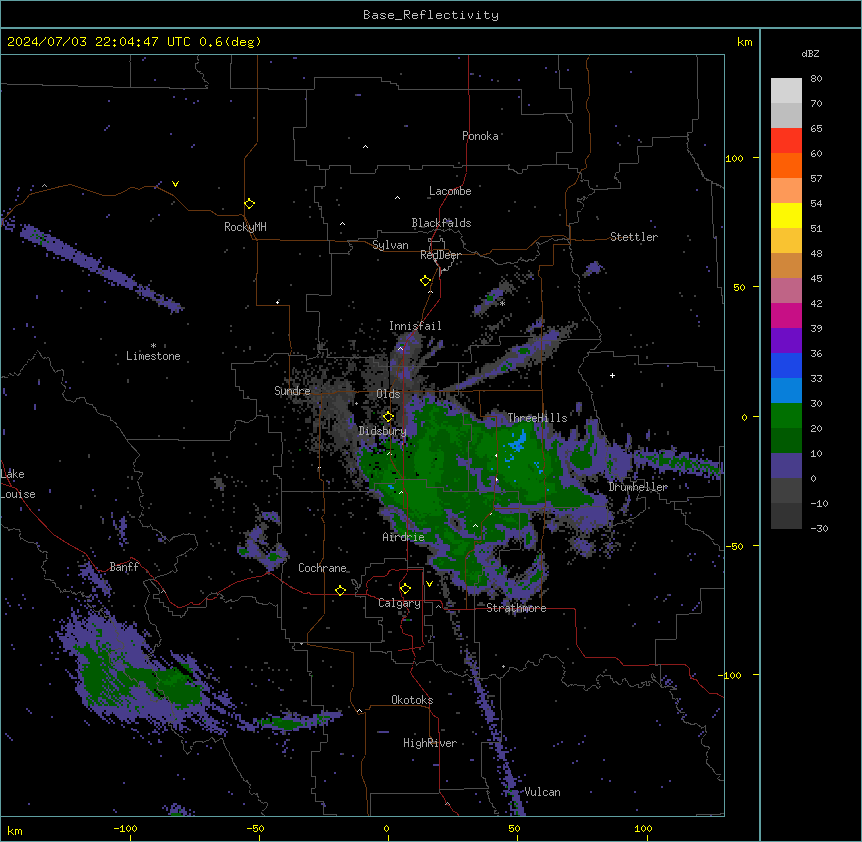Click the yellow marker south of Cochrane
This screenshot has width=862, height=842.
[x=340, y=590]
